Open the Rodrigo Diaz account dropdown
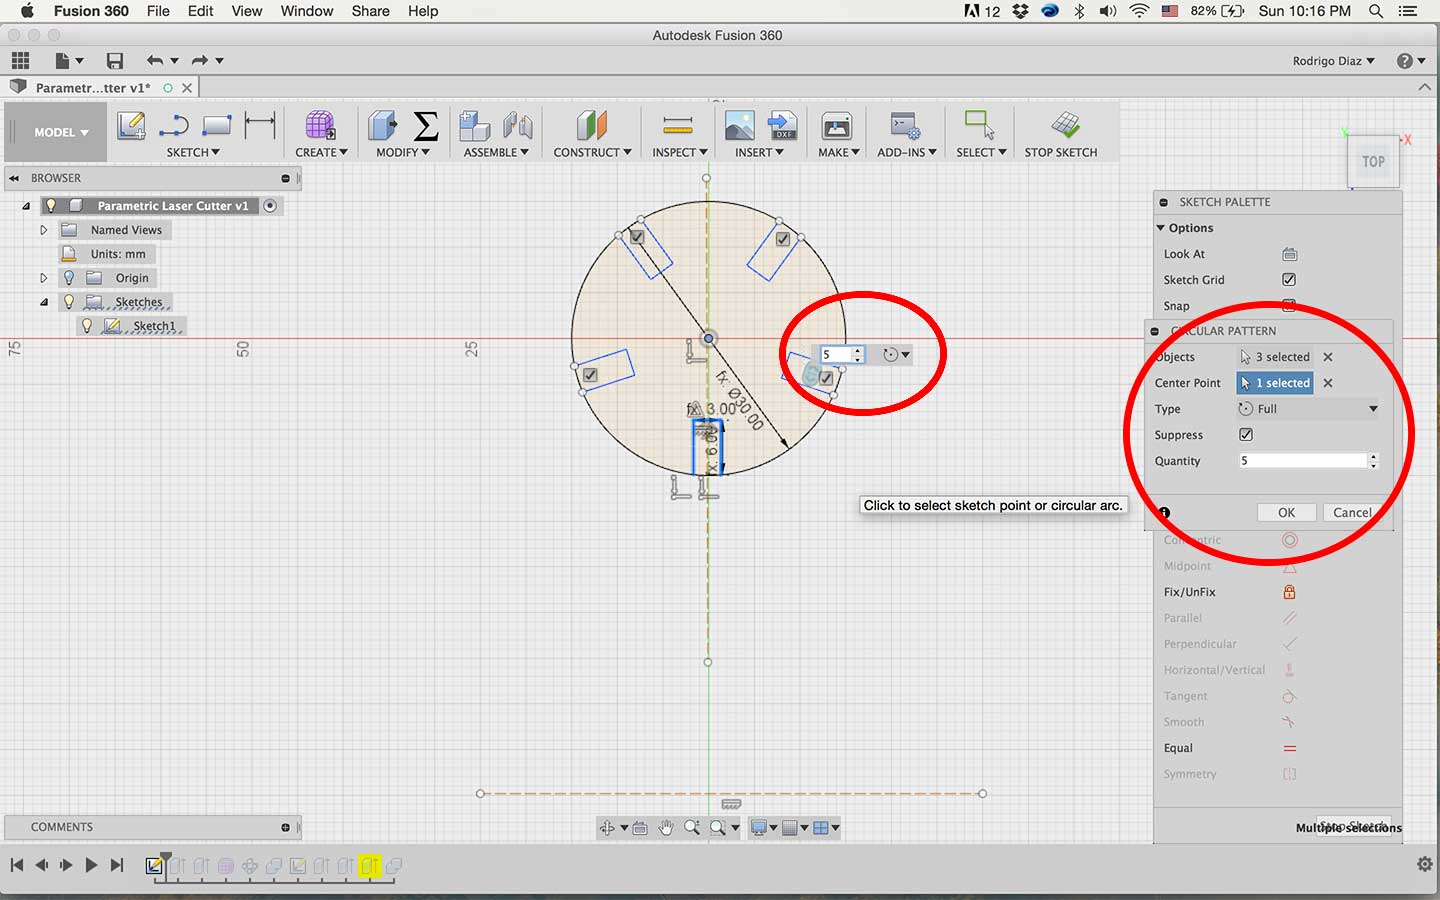This screenshot has height=900, width=1440. pos(1333,61)
